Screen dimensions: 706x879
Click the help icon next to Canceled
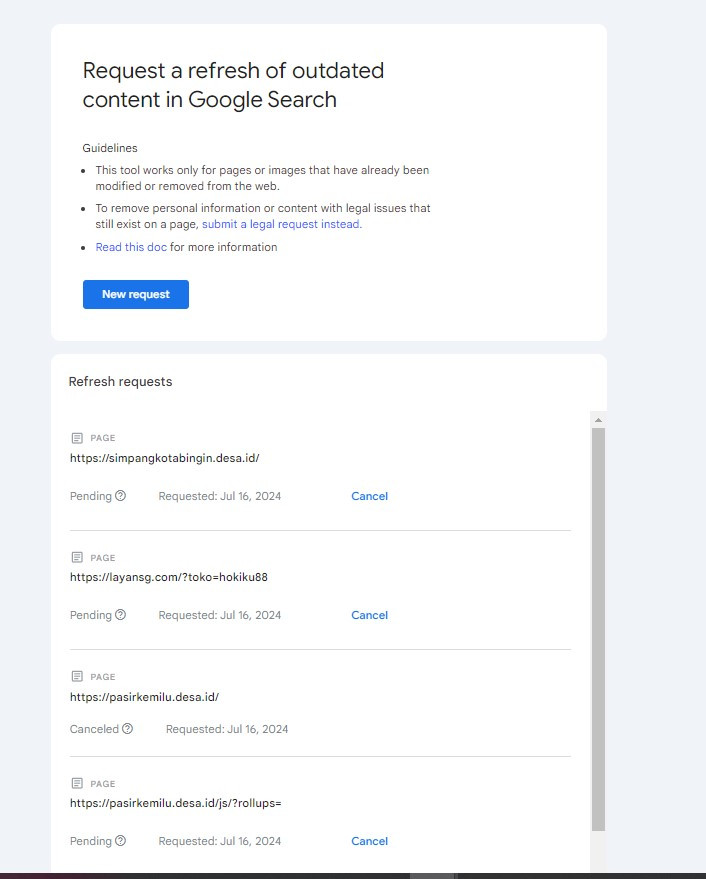(128, 729)
